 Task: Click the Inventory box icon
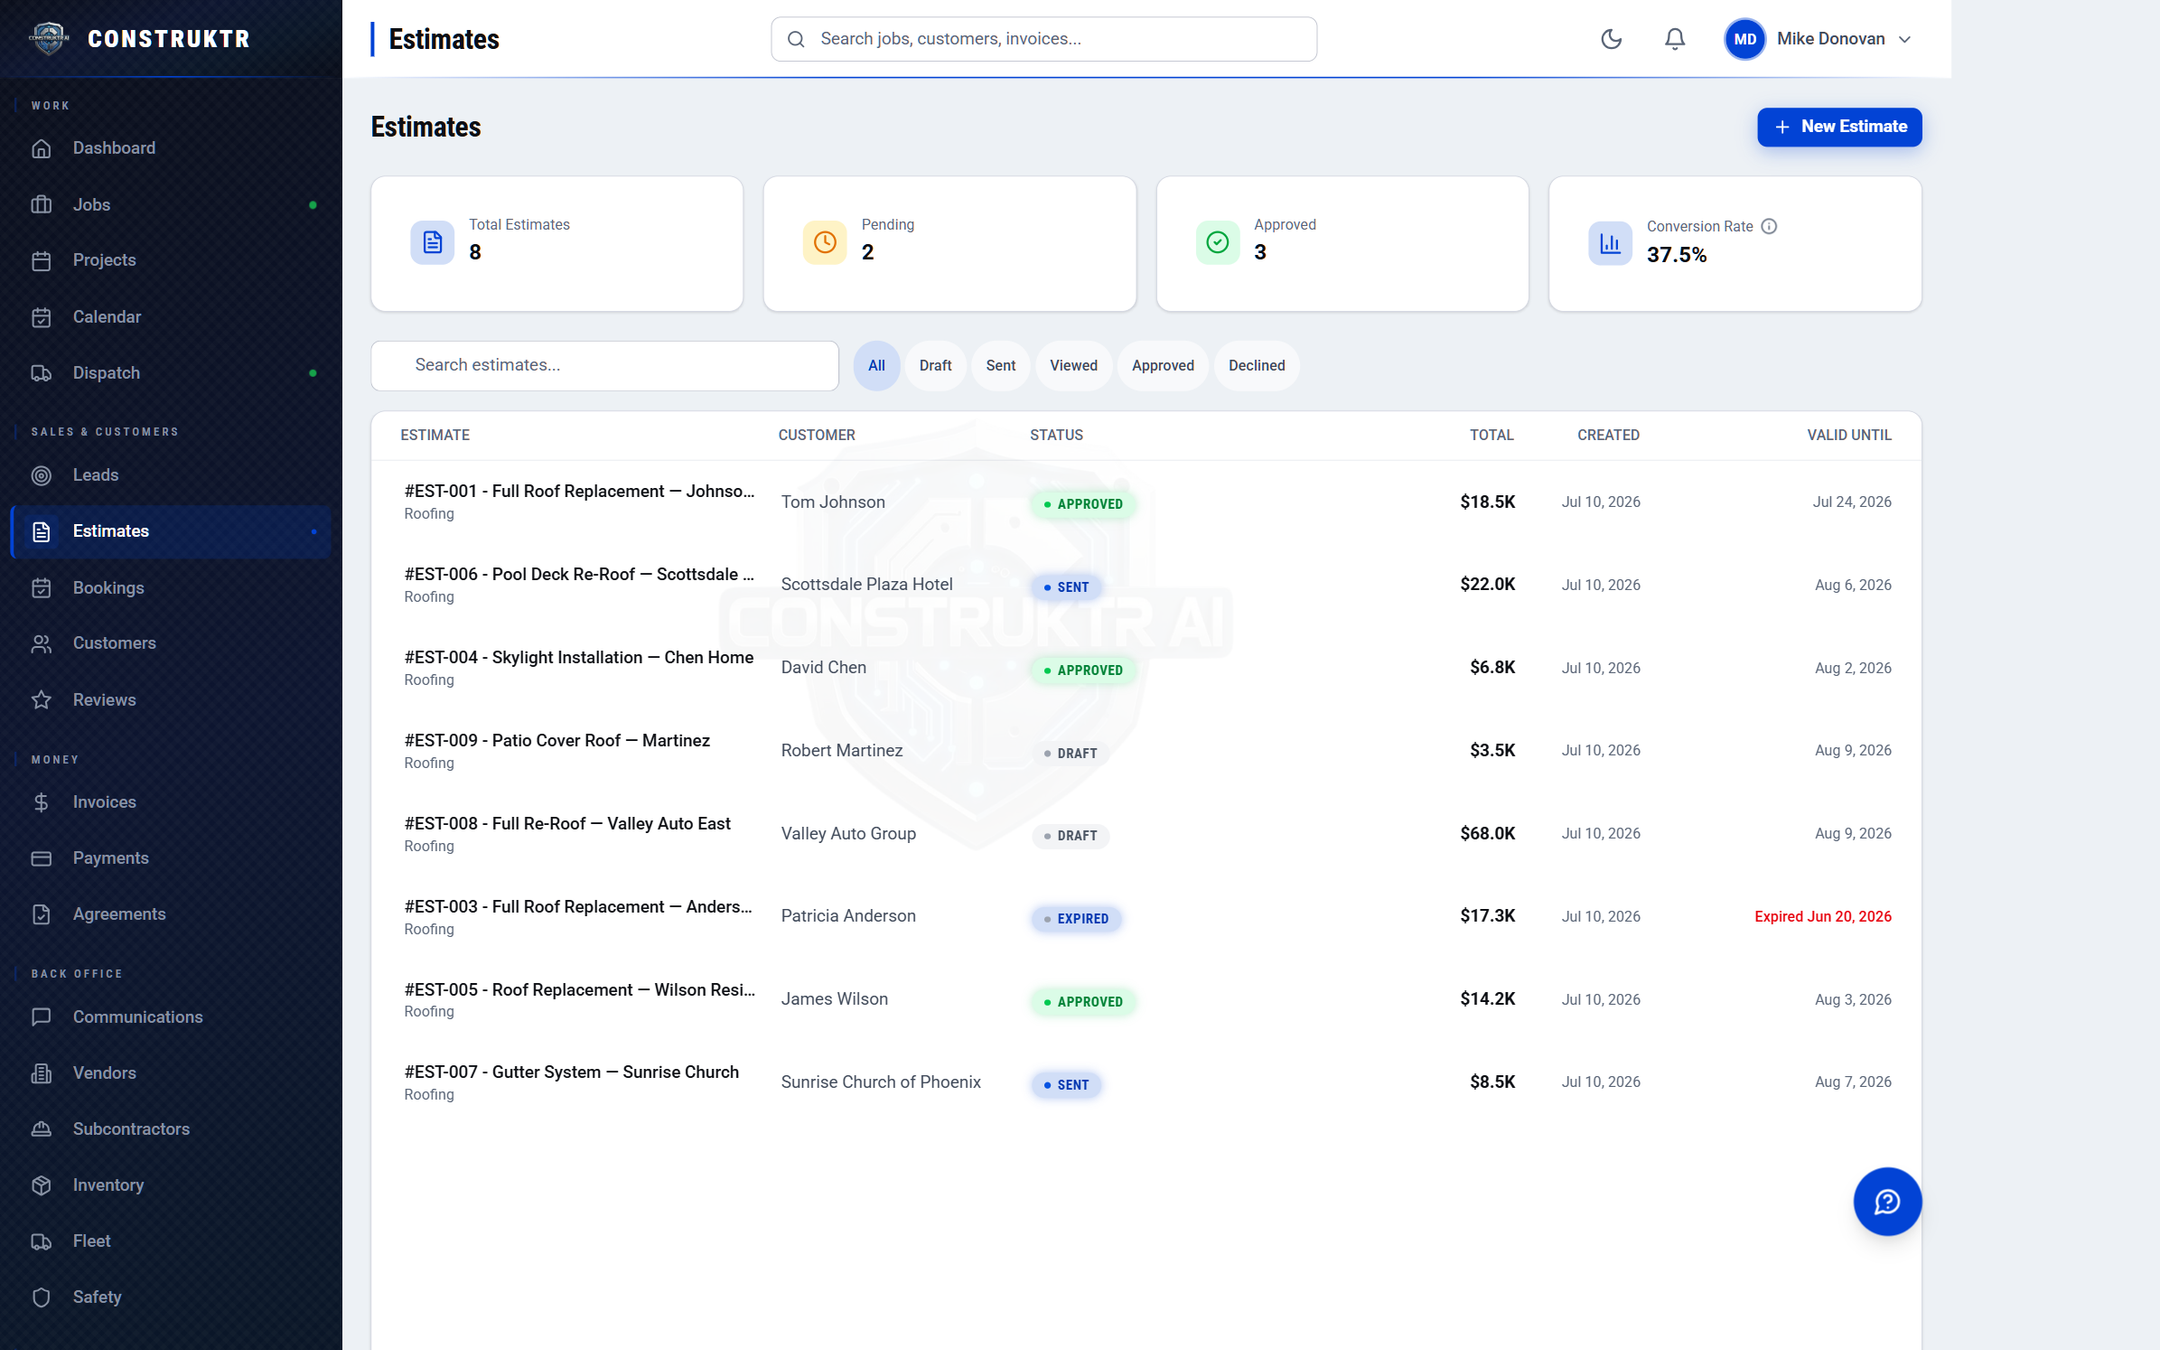point(41,1185)
